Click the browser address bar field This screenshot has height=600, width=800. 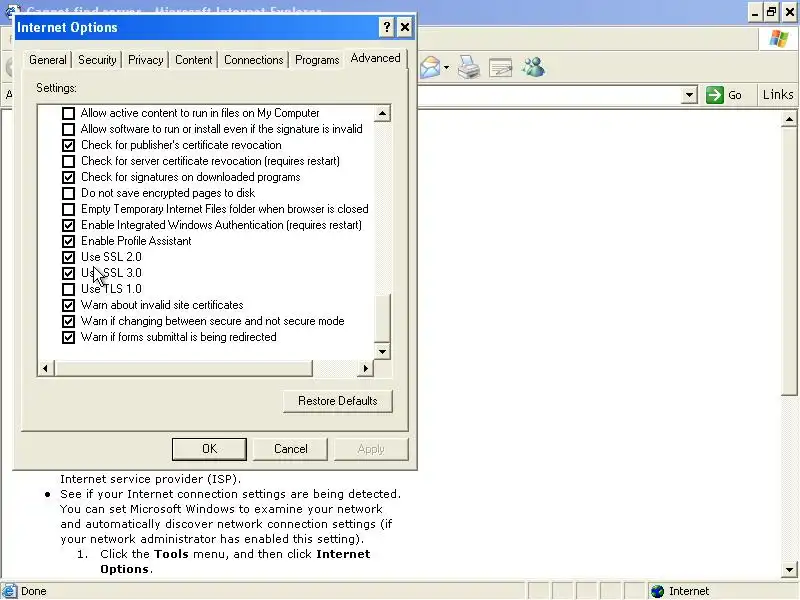(x=548, y=95)
